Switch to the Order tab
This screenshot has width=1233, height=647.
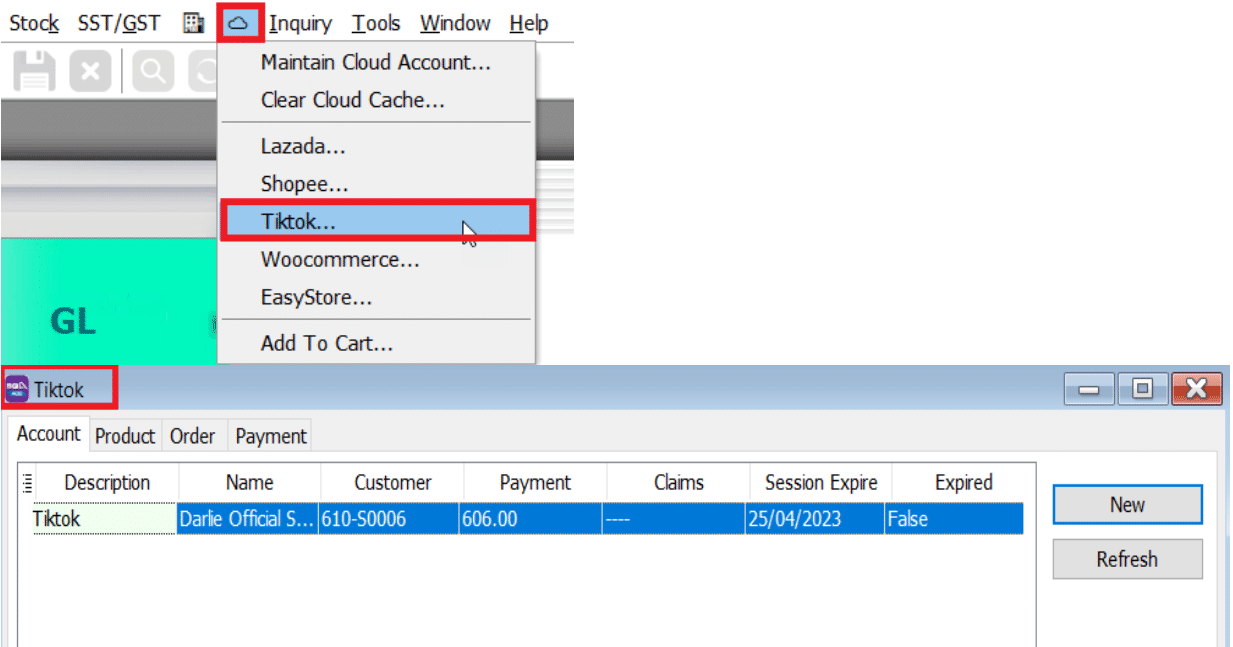click(192, 436)
